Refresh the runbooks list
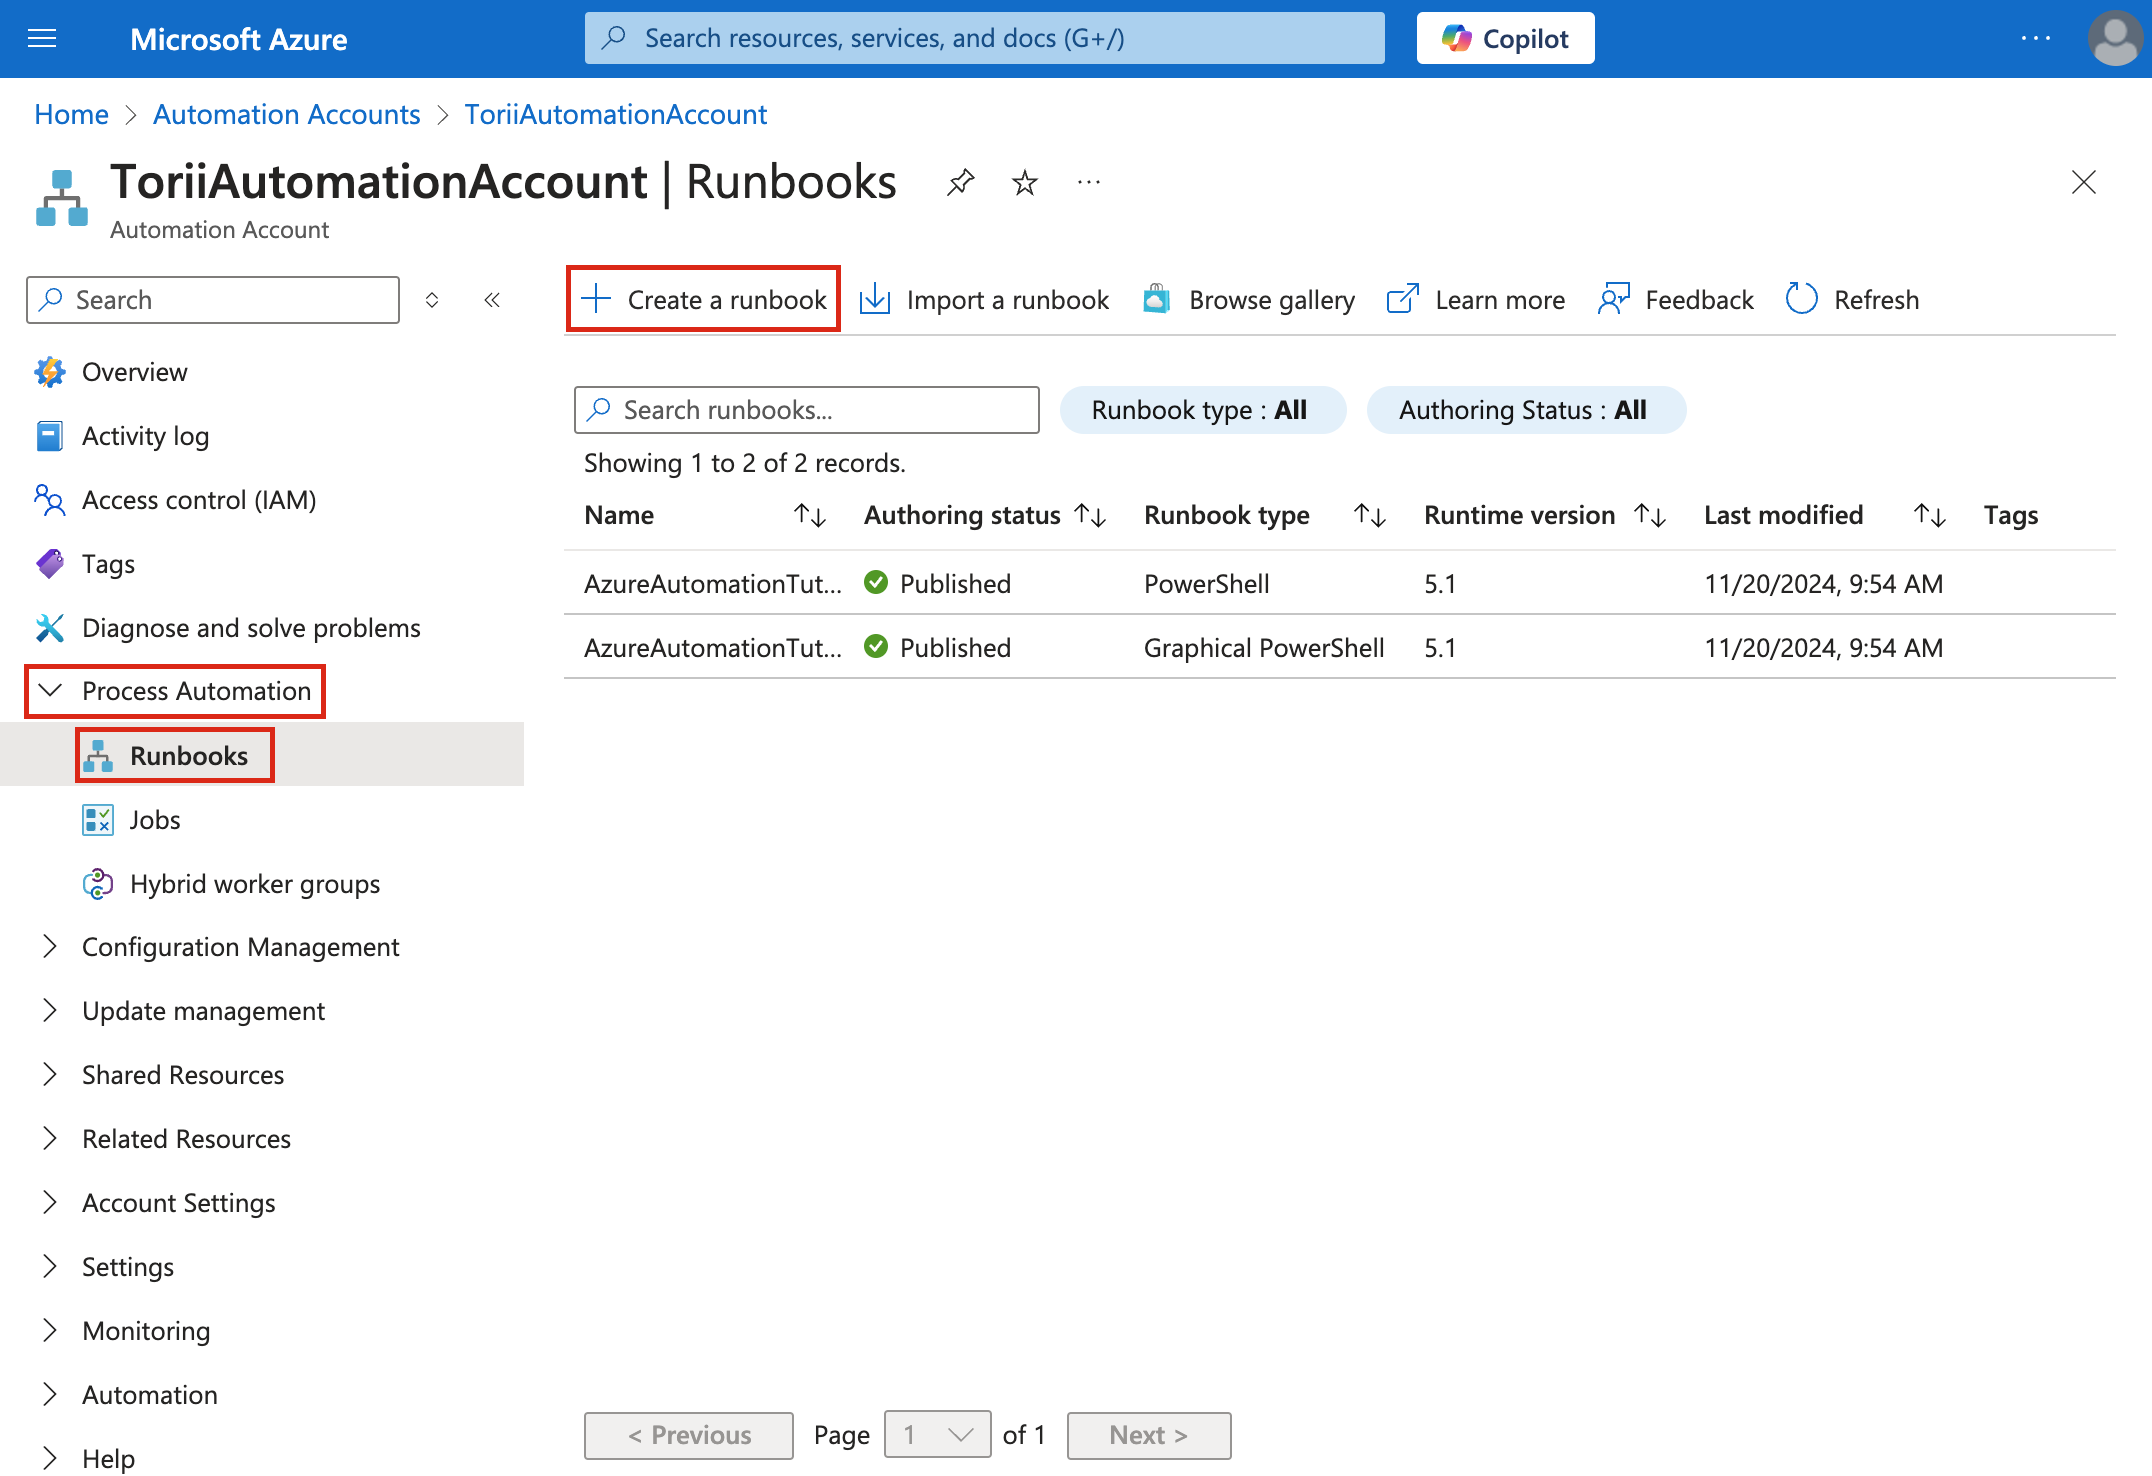This screenshot has width=2152, height=1476. pos(1852,299)
